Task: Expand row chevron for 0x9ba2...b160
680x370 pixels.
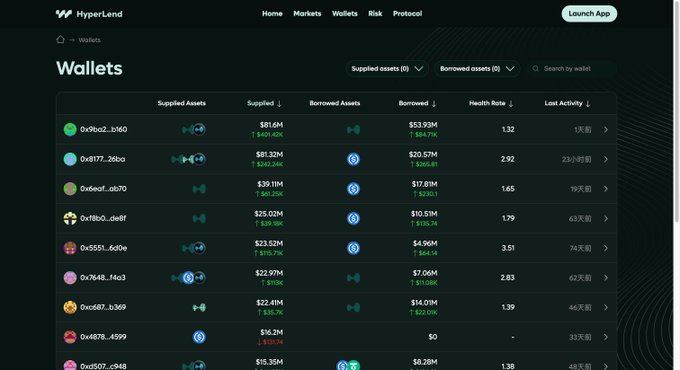Action: pos(606,130)
